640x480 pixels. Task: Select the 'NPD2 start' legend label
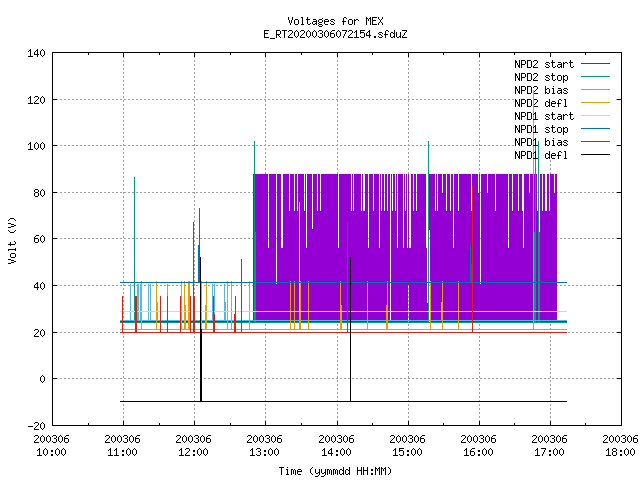pos(544,64)
